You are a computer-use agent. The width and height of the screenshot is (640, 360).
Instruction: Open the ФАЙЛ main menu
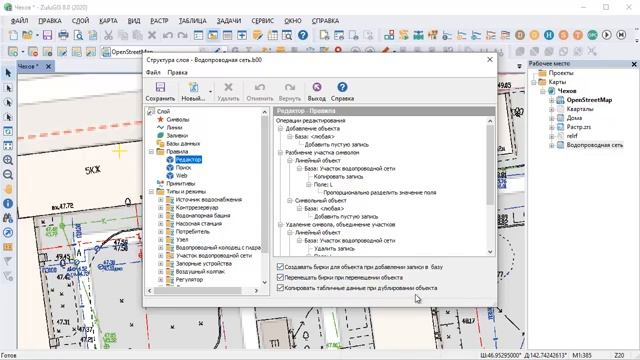(19, 21)
